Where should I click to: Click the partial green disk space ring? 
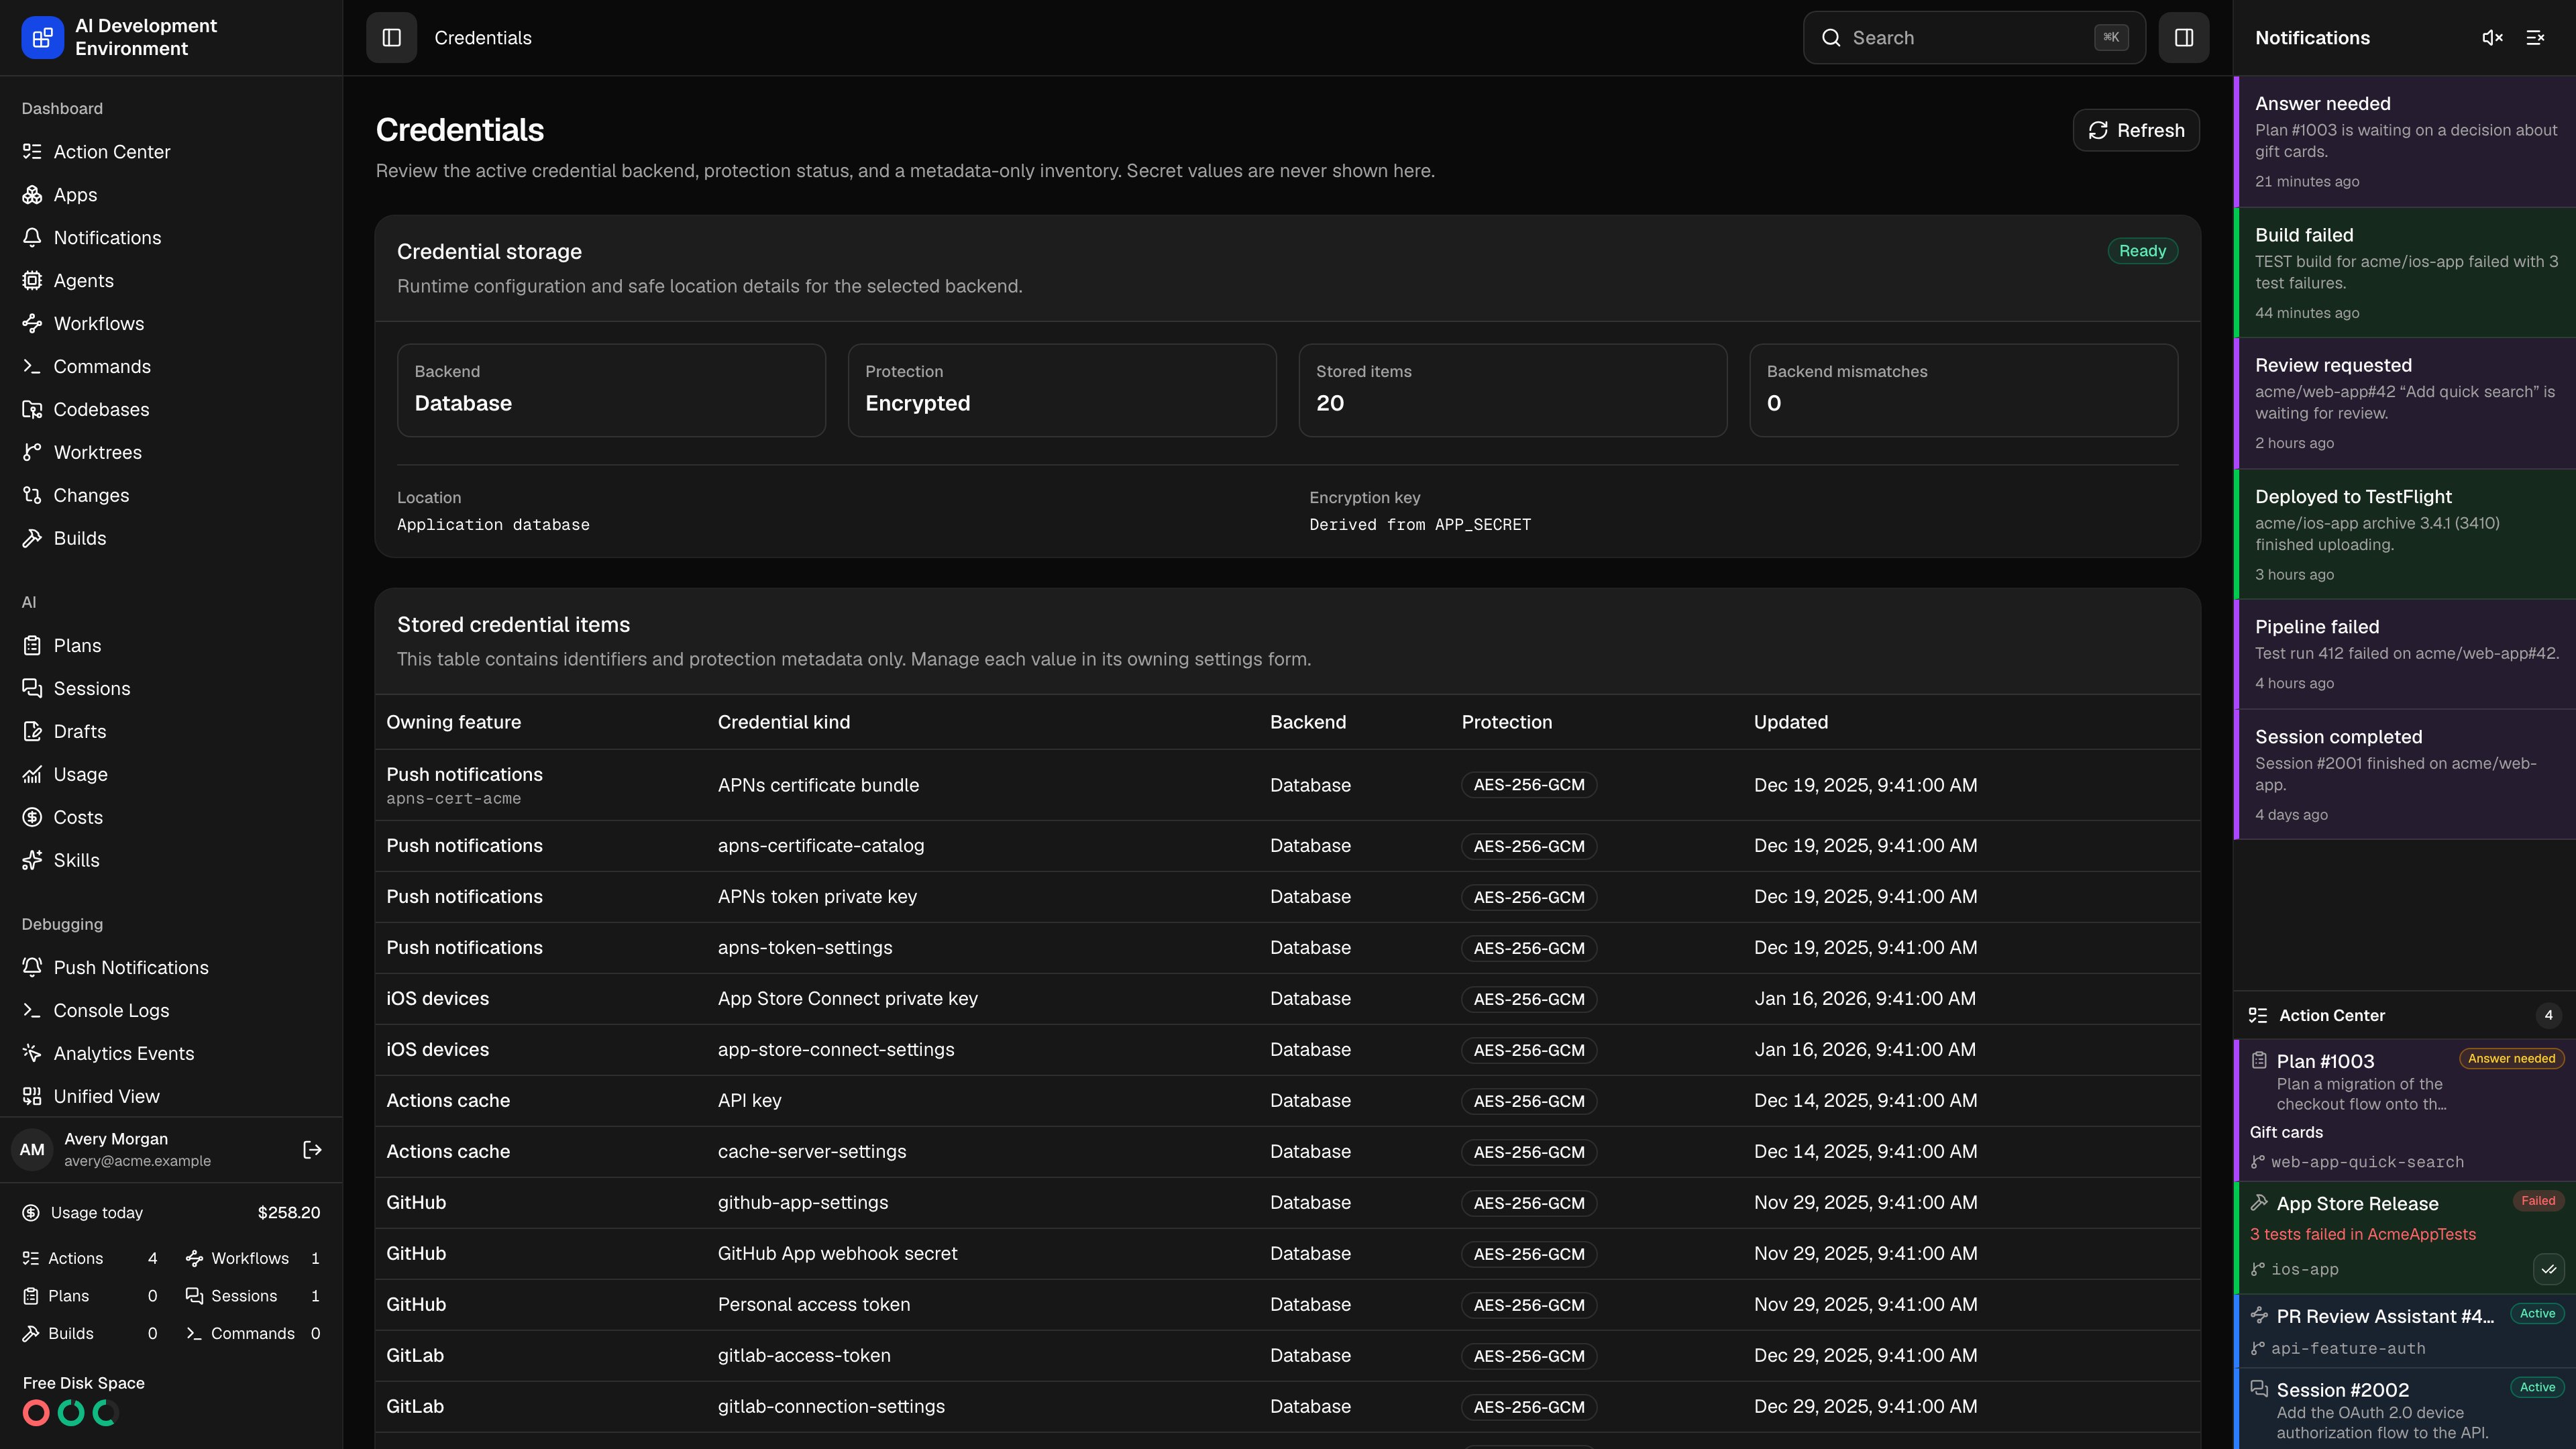coord(106,1413)
